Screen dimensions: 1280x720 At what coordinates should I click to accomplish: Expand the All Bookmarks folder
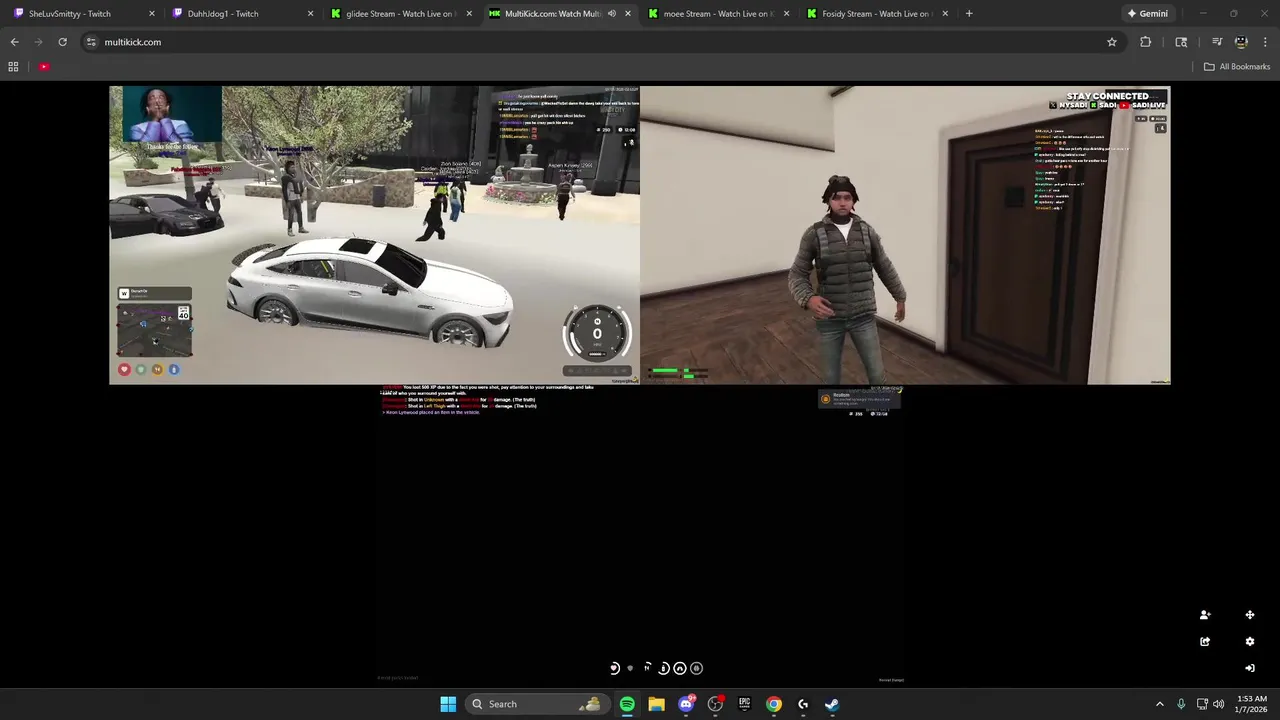point(1237,67)
